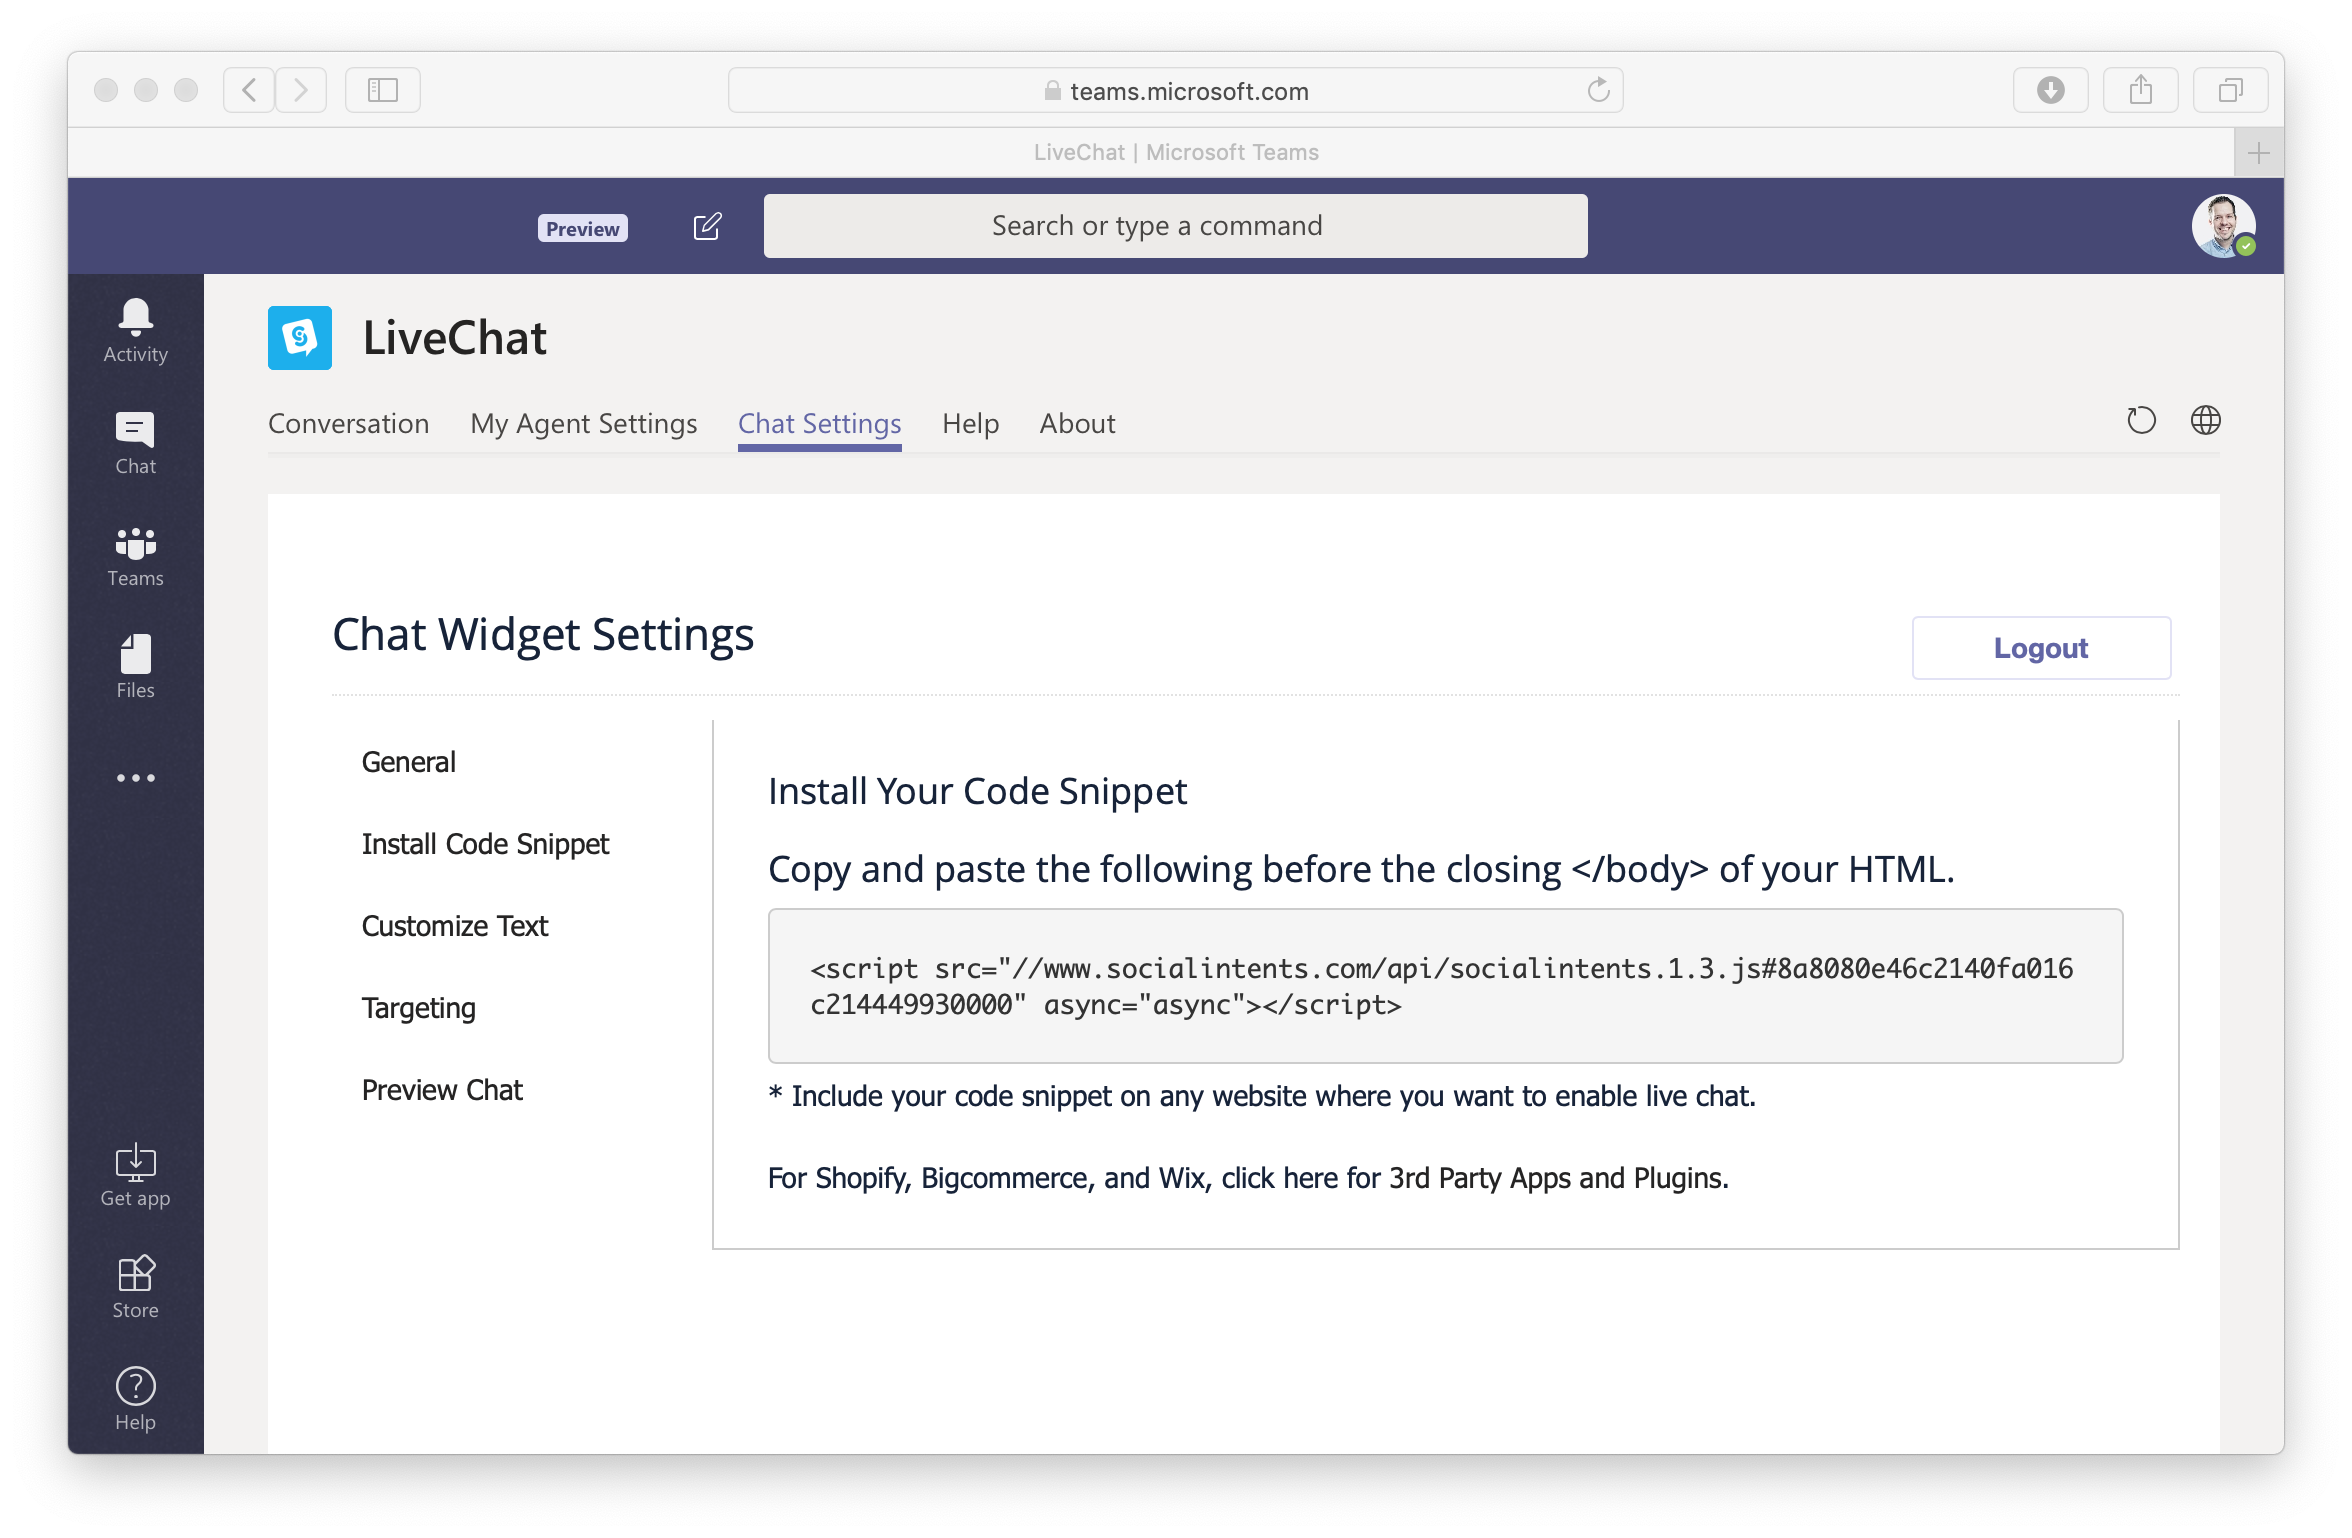This screenshot has width=2352, height=1538.
Task: Click the globe/language icon top right
Action: click(2206, 421)
